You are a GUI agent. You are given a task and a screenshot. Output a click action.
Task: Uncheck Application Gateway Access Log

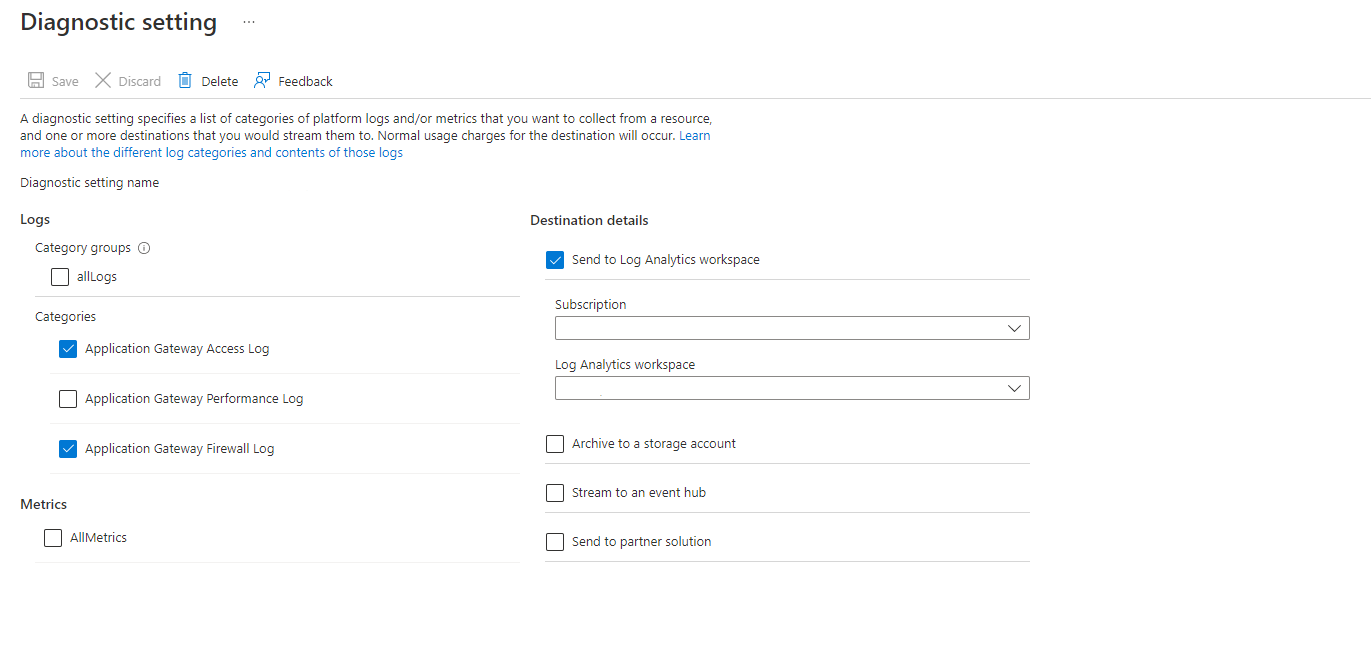click(68, 349)
